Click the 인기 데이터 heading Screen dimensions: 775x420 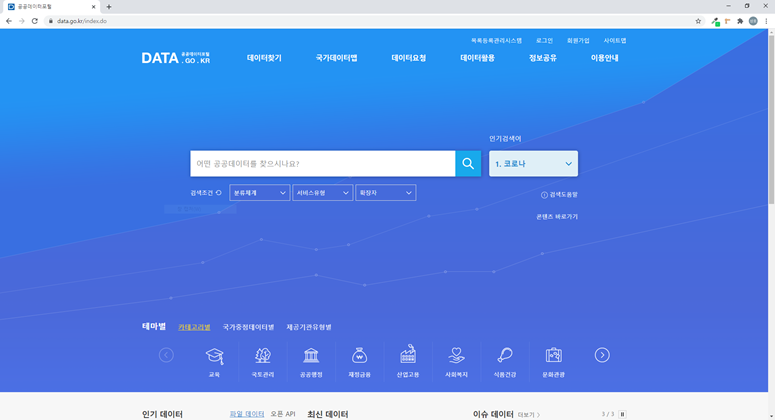[162, 414]
